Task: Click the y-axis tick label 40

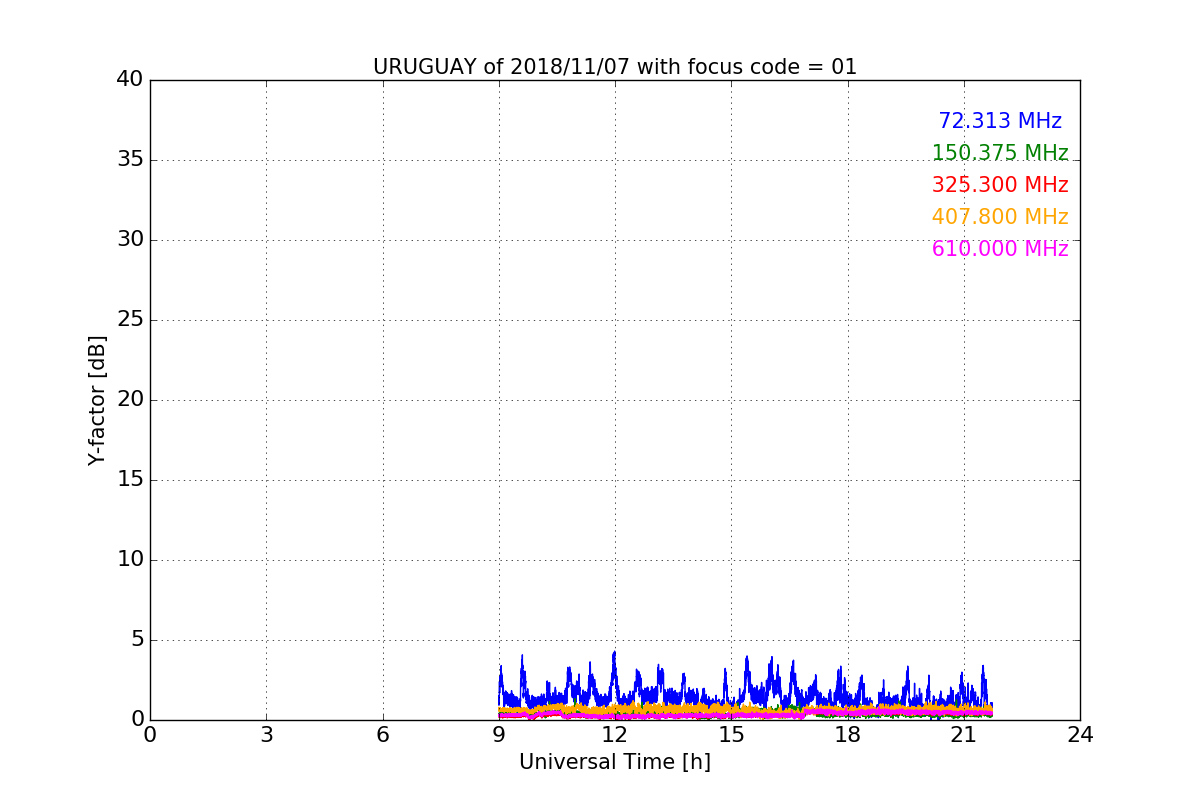Action: (x=130, y=80)
